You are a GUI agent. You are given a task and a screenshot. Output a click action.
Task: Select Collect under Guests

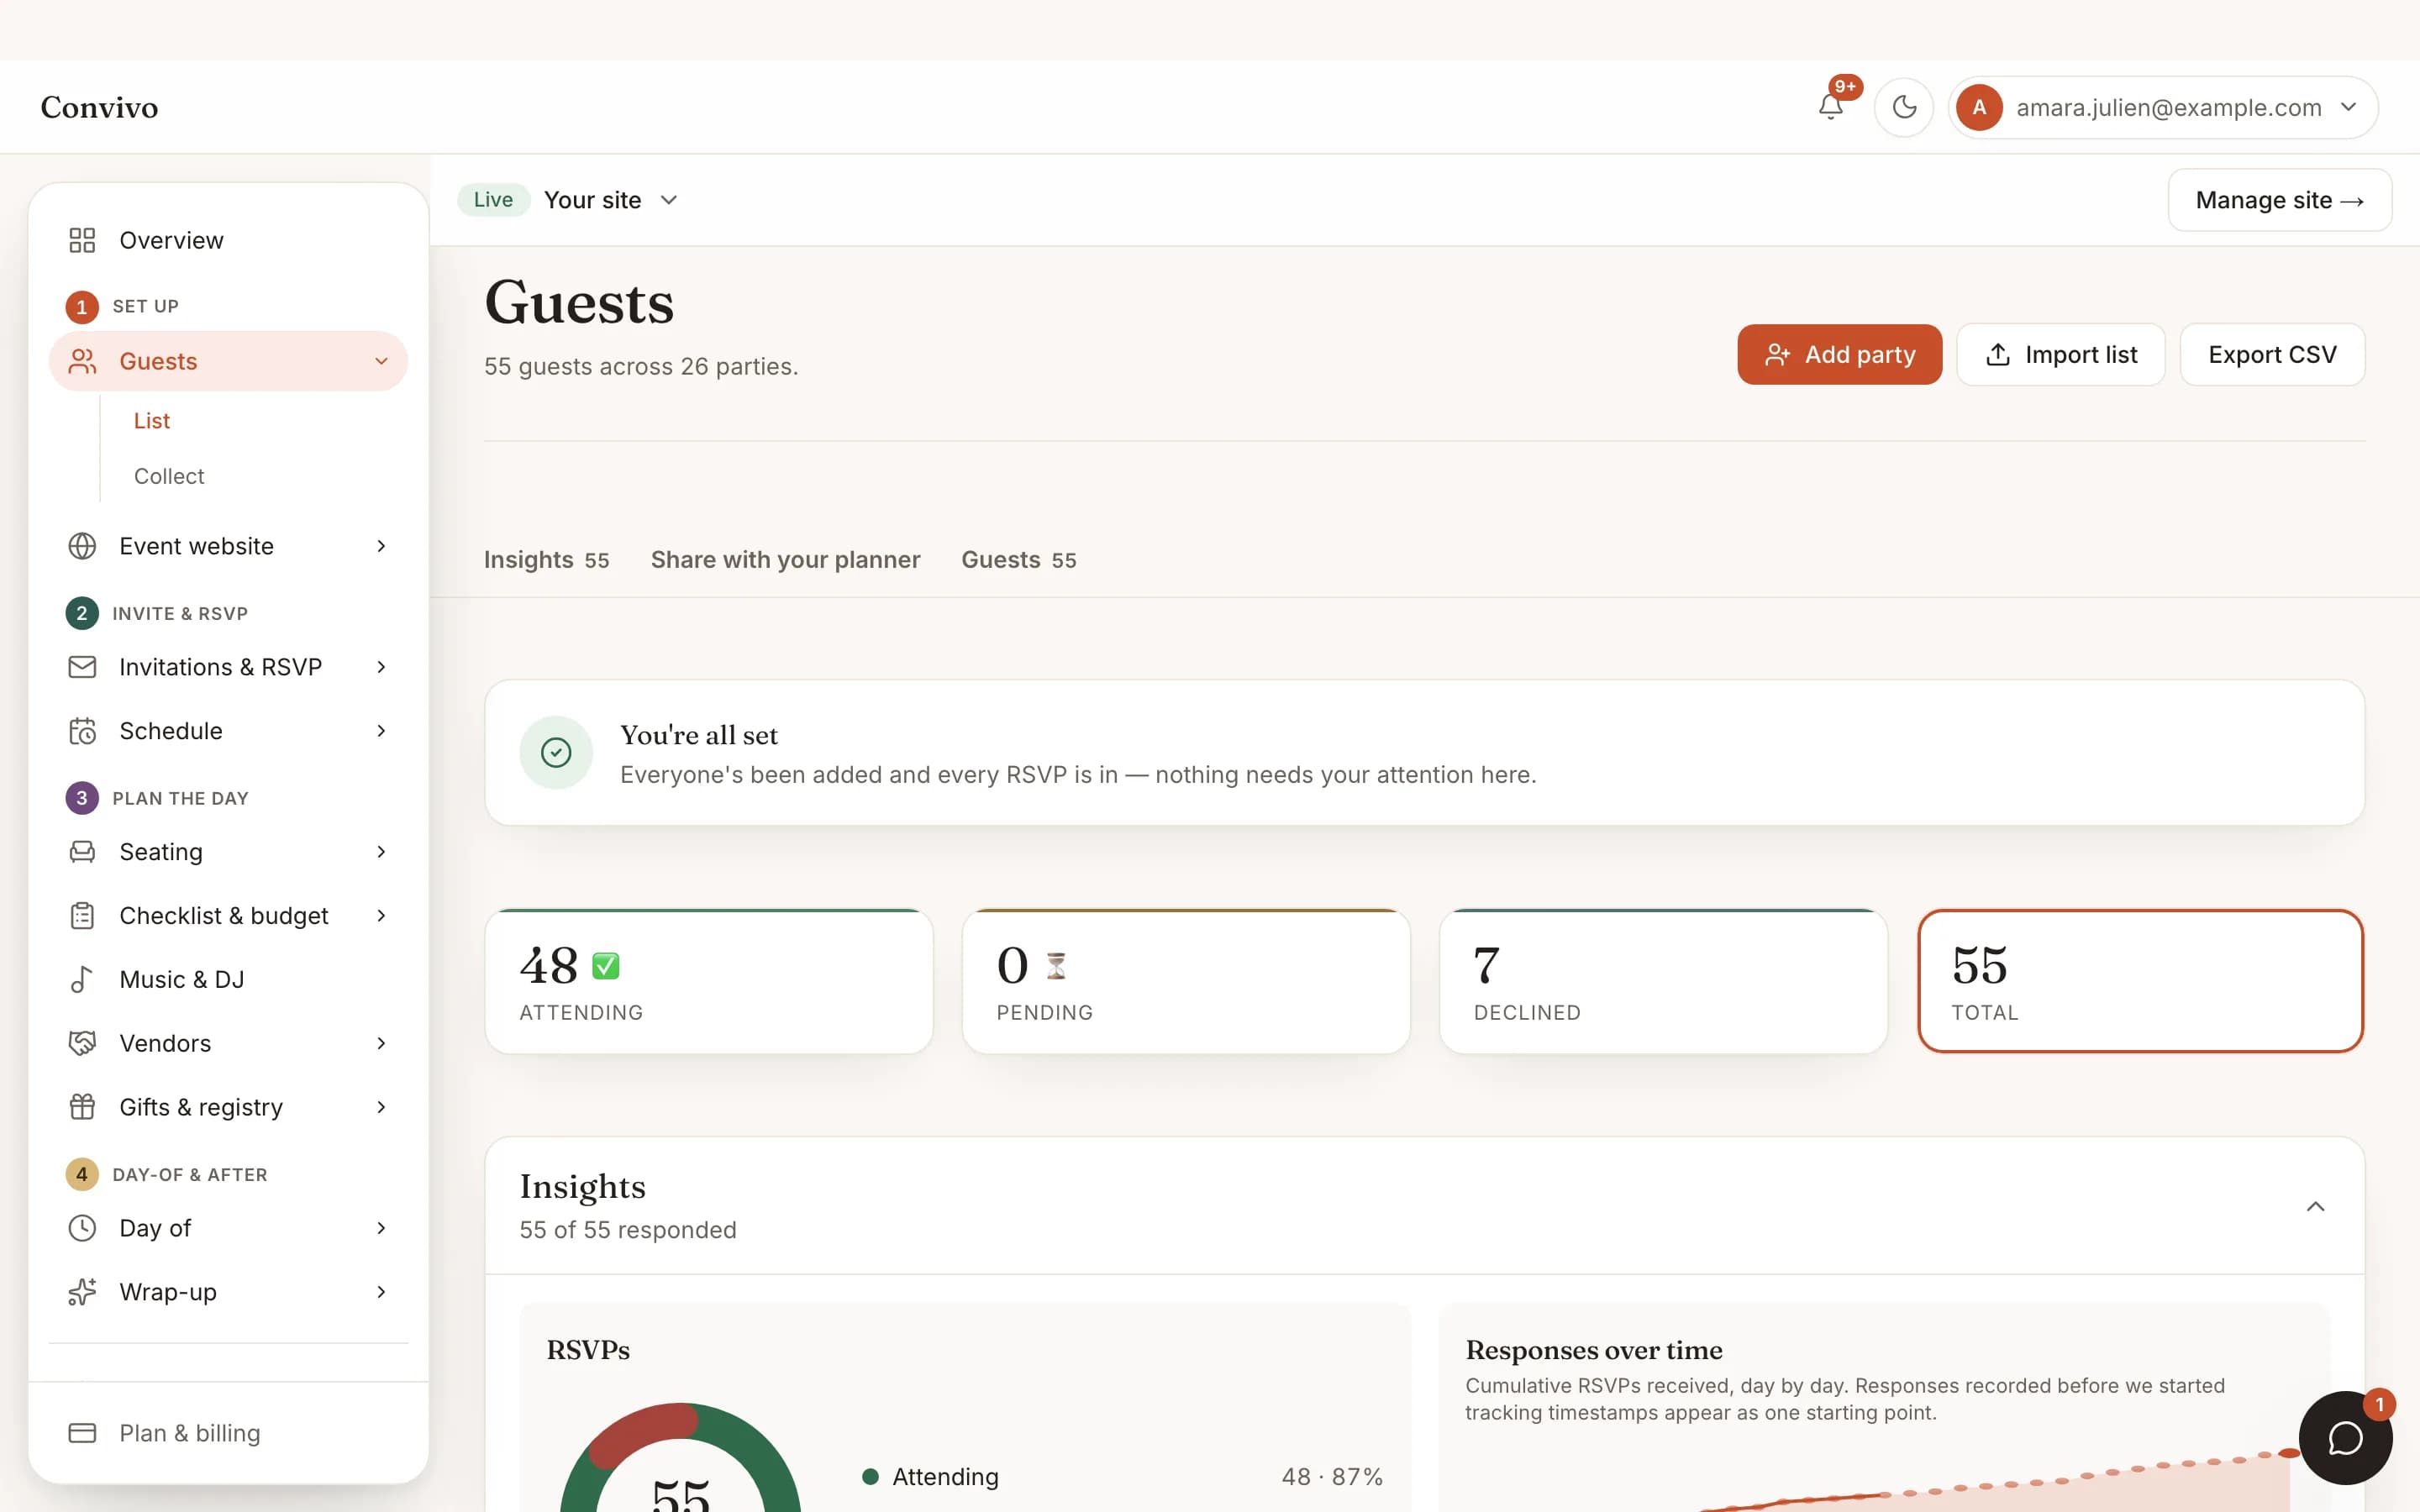169,476
